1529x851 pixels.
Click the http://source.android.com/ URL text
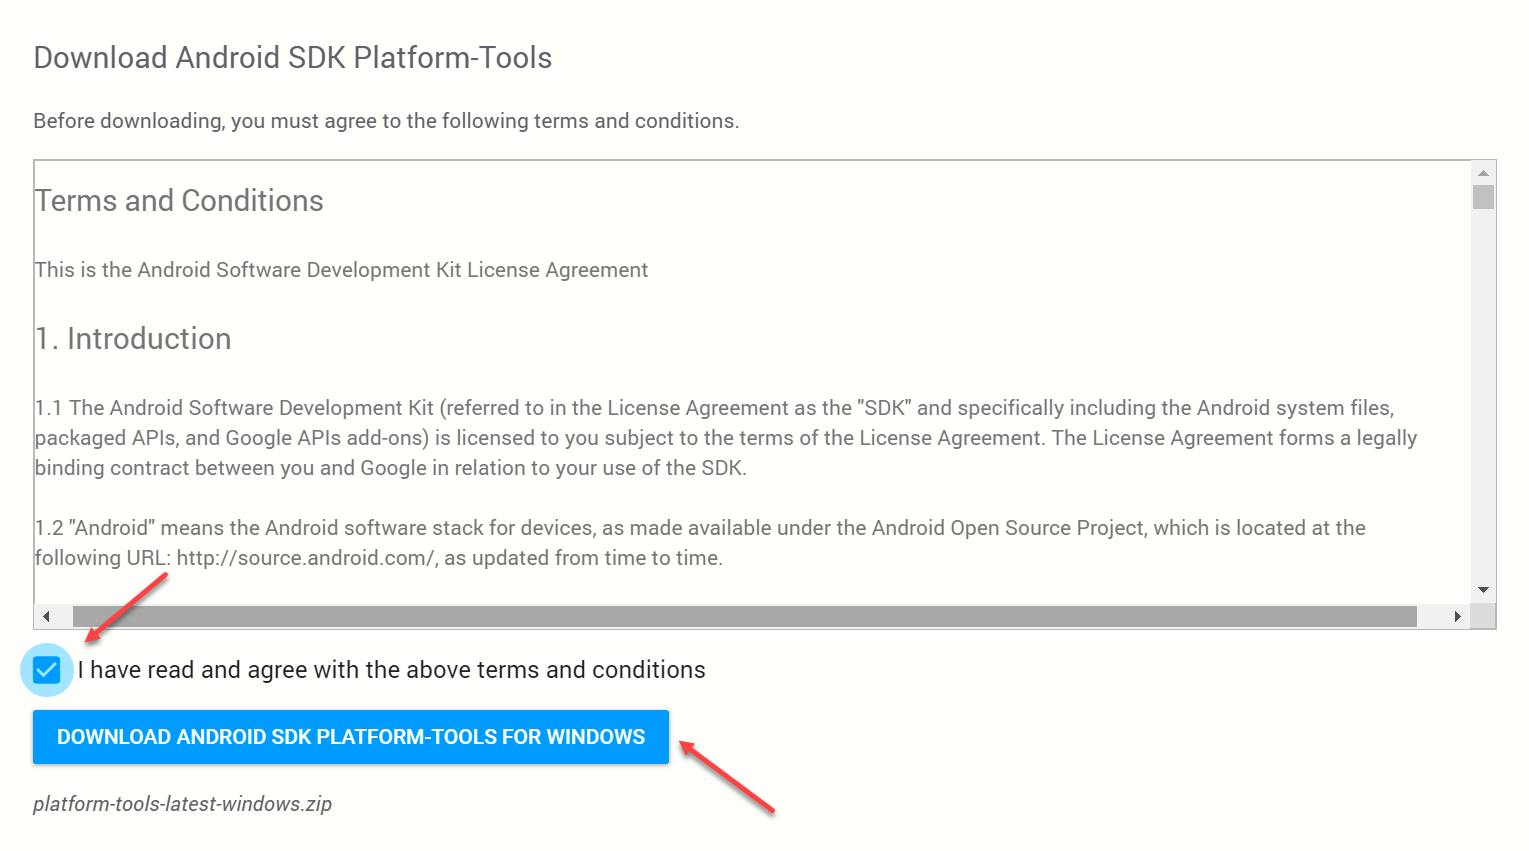(307, 558)
